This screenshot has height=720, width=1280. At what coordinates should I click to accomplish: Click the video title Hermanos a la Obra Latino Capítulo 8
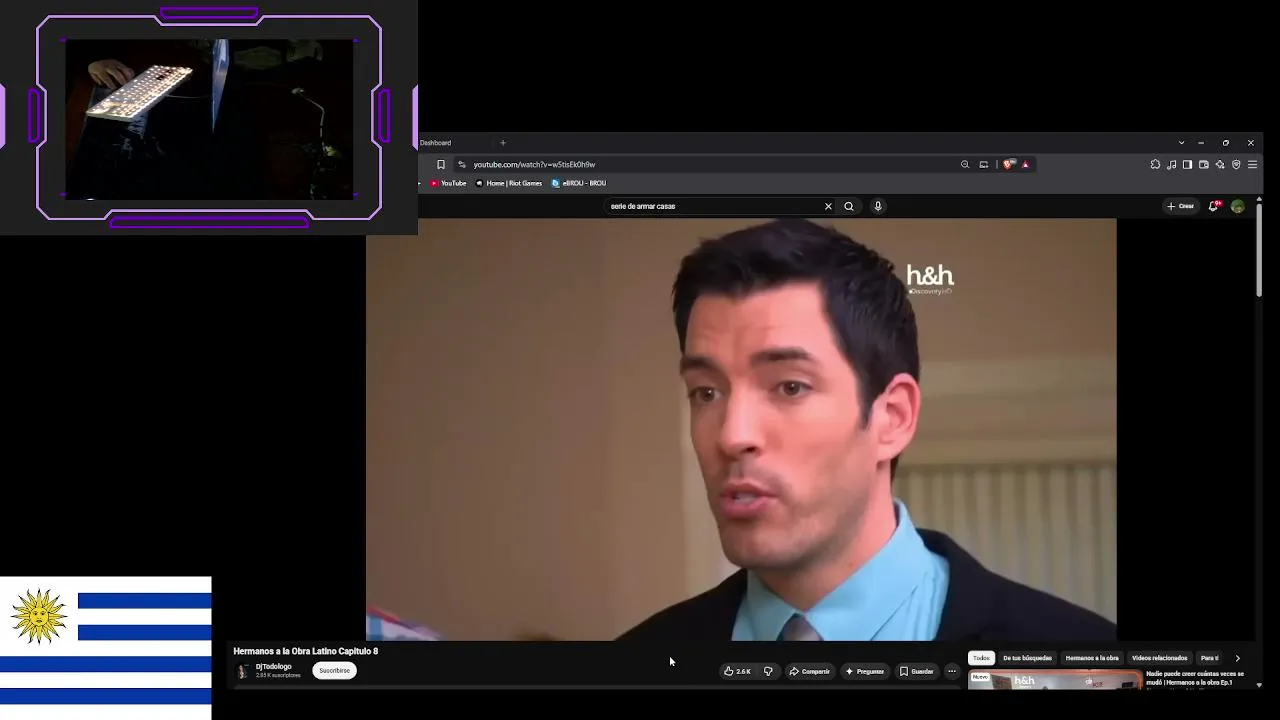pos(306,651)
